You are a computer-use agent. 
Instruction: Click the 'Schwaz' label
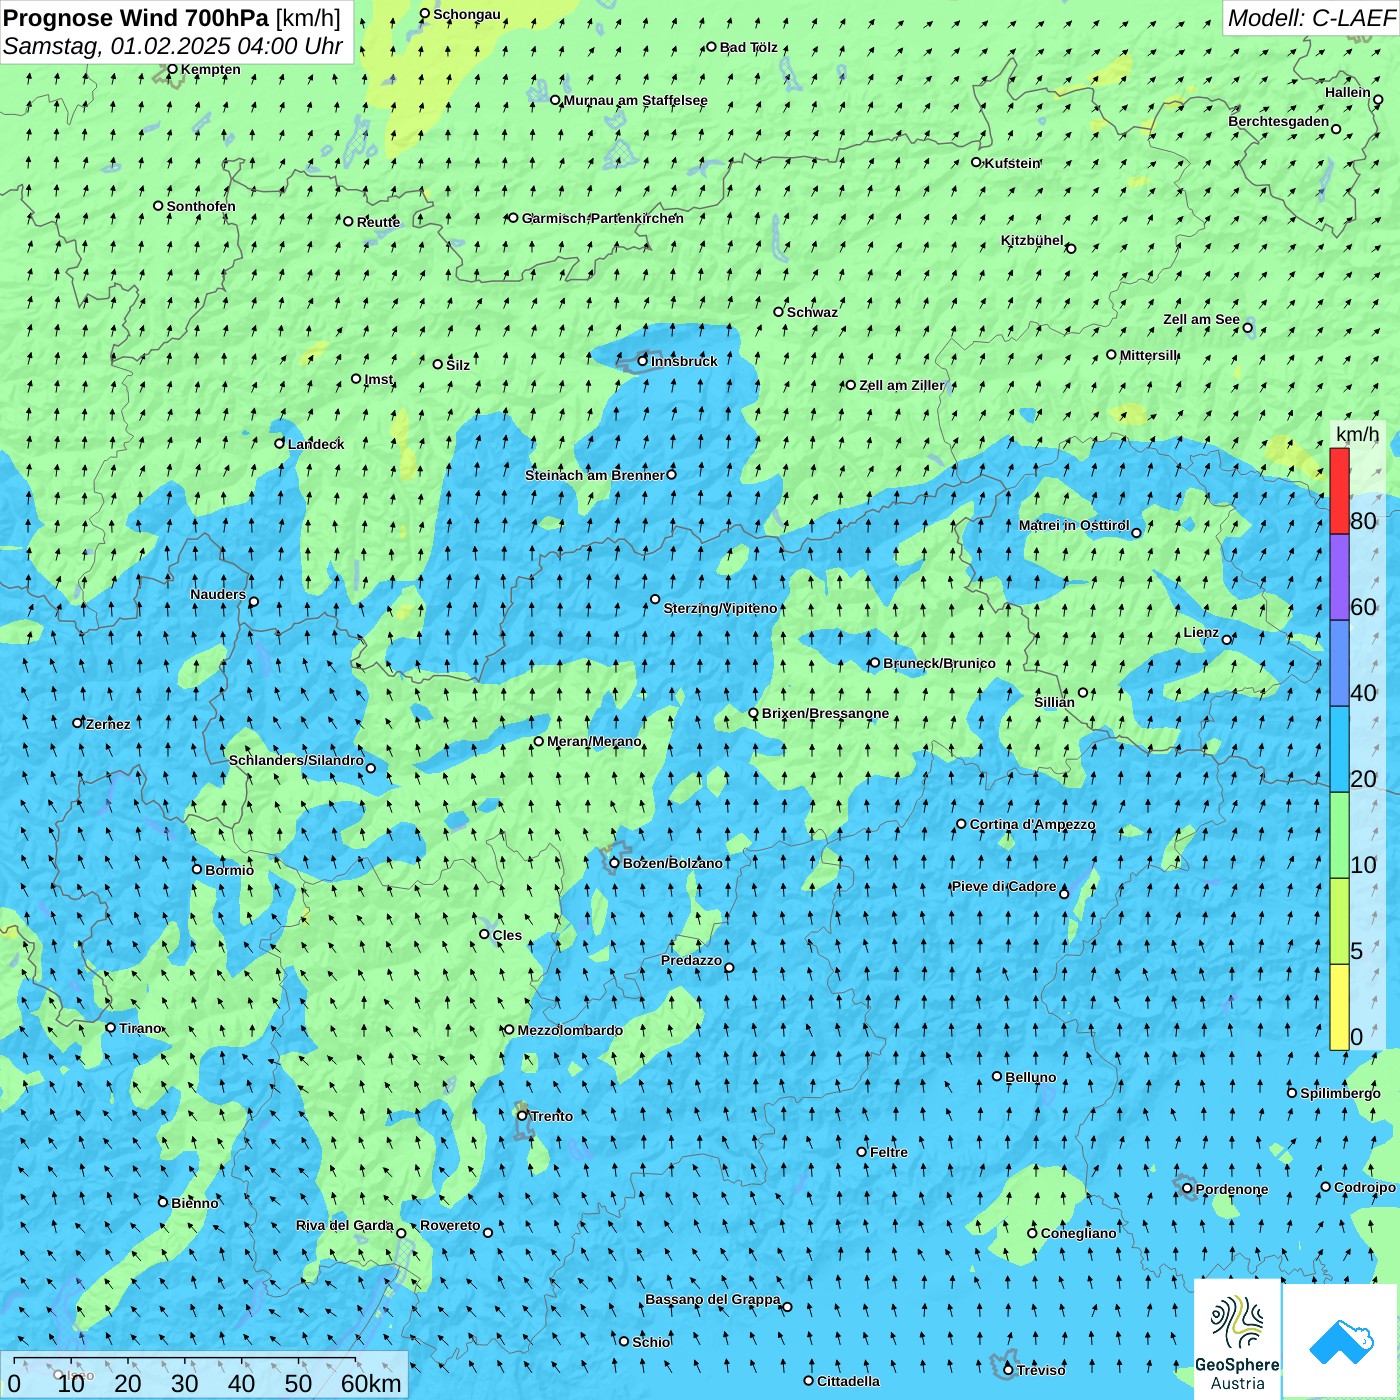(812, 312)
